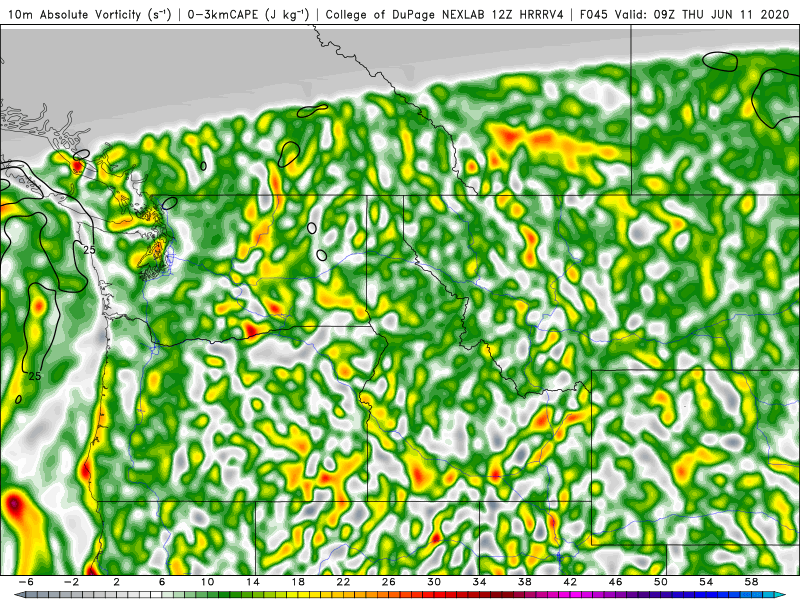
Task: Click the "2" color scale label
Action: [116, 582]
